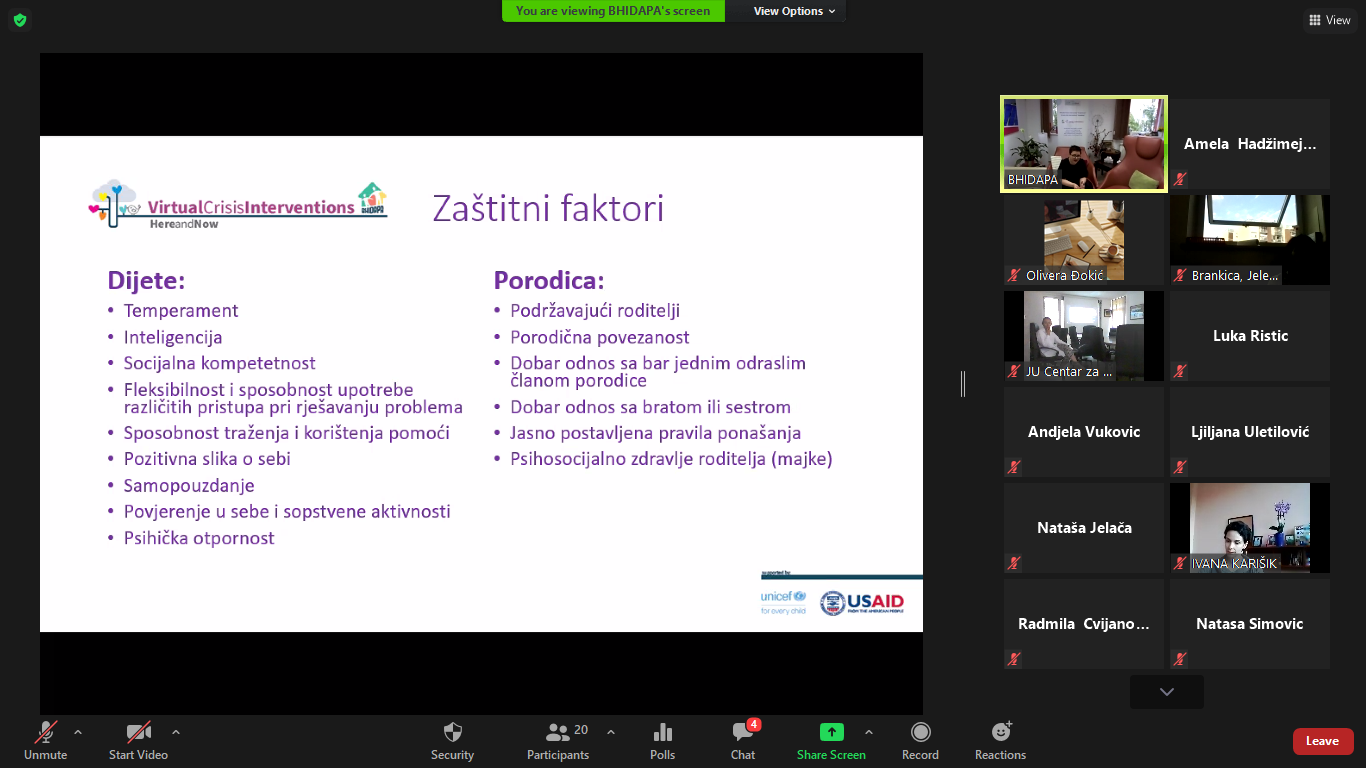Screen dimensions: 1366x768
Task: Expand the arrow next to Participants
Action: [x=611, y=732]
